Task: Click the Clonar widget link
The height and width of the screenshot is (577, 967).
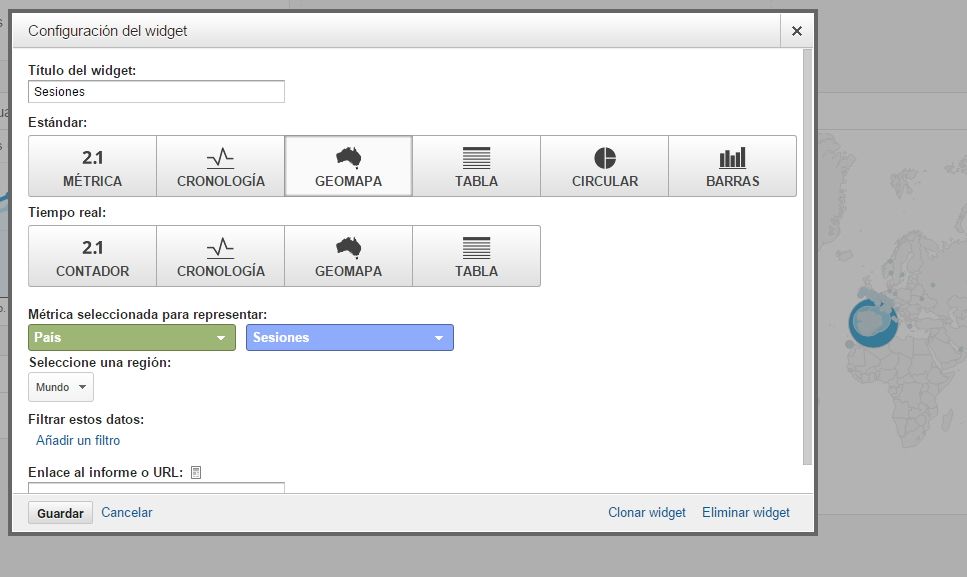Action: coord(647,512)
